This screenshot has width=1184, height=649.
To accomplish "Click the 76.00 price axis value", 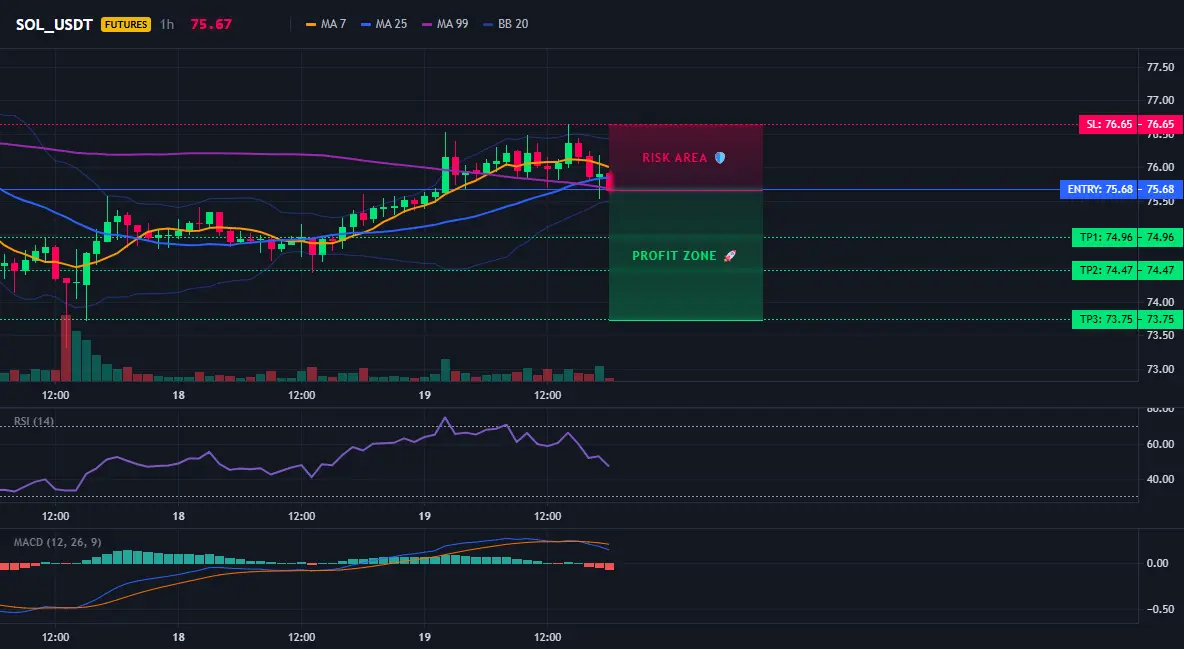I will pyautogui.click(x=1160, y=167).
